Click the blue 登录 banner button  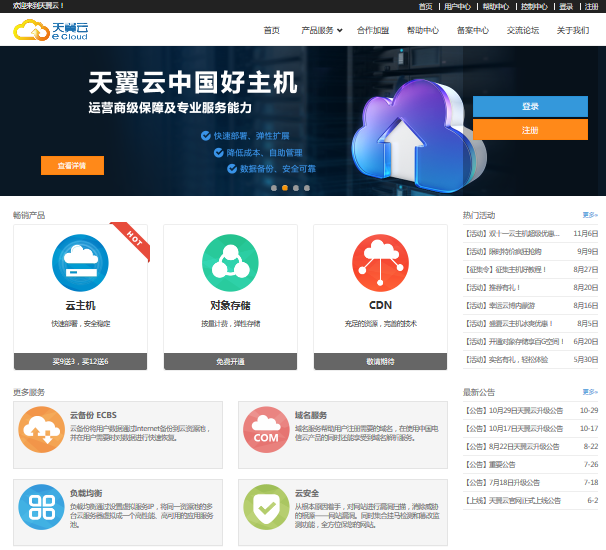click(x=530, y=106)
